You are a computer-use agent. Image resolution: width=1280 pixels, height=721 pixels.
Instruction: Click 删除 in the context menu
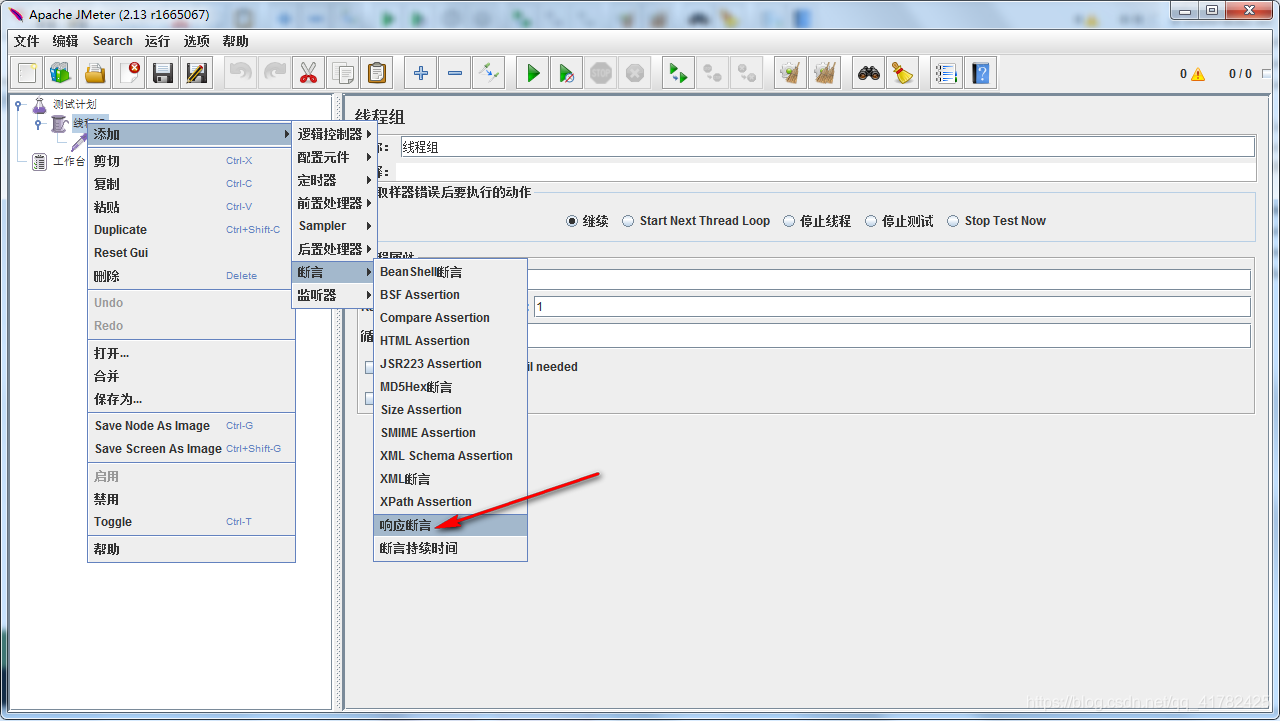pyautogui.click(x=191, y=276)
